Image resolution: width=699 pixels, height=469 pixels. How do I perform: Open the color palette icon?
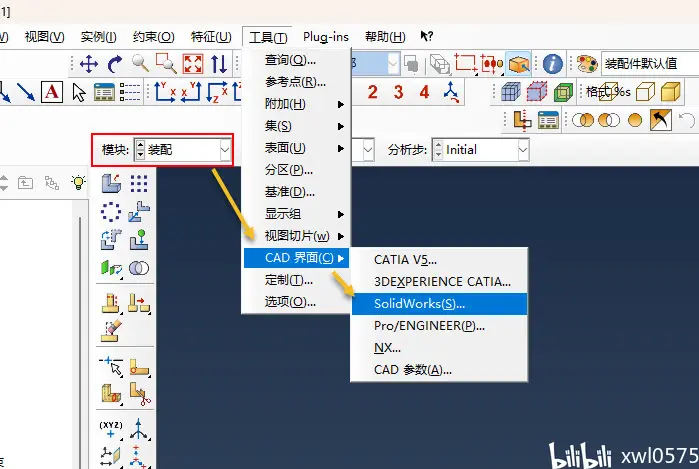point(587,64)
